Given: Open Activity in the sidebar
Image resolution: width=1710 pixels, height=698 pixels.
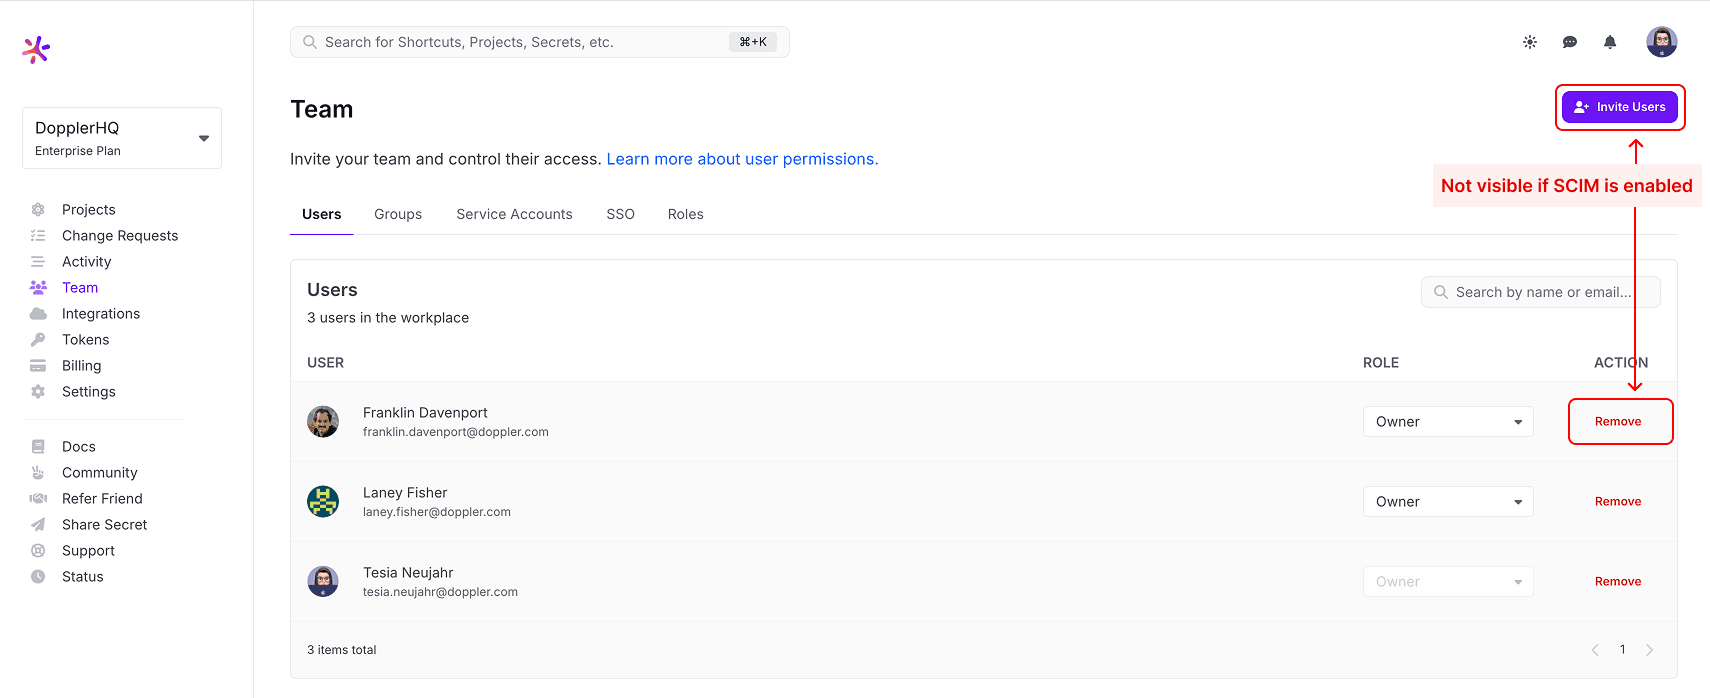Looking at the screenshot, I should pos(87,261).
